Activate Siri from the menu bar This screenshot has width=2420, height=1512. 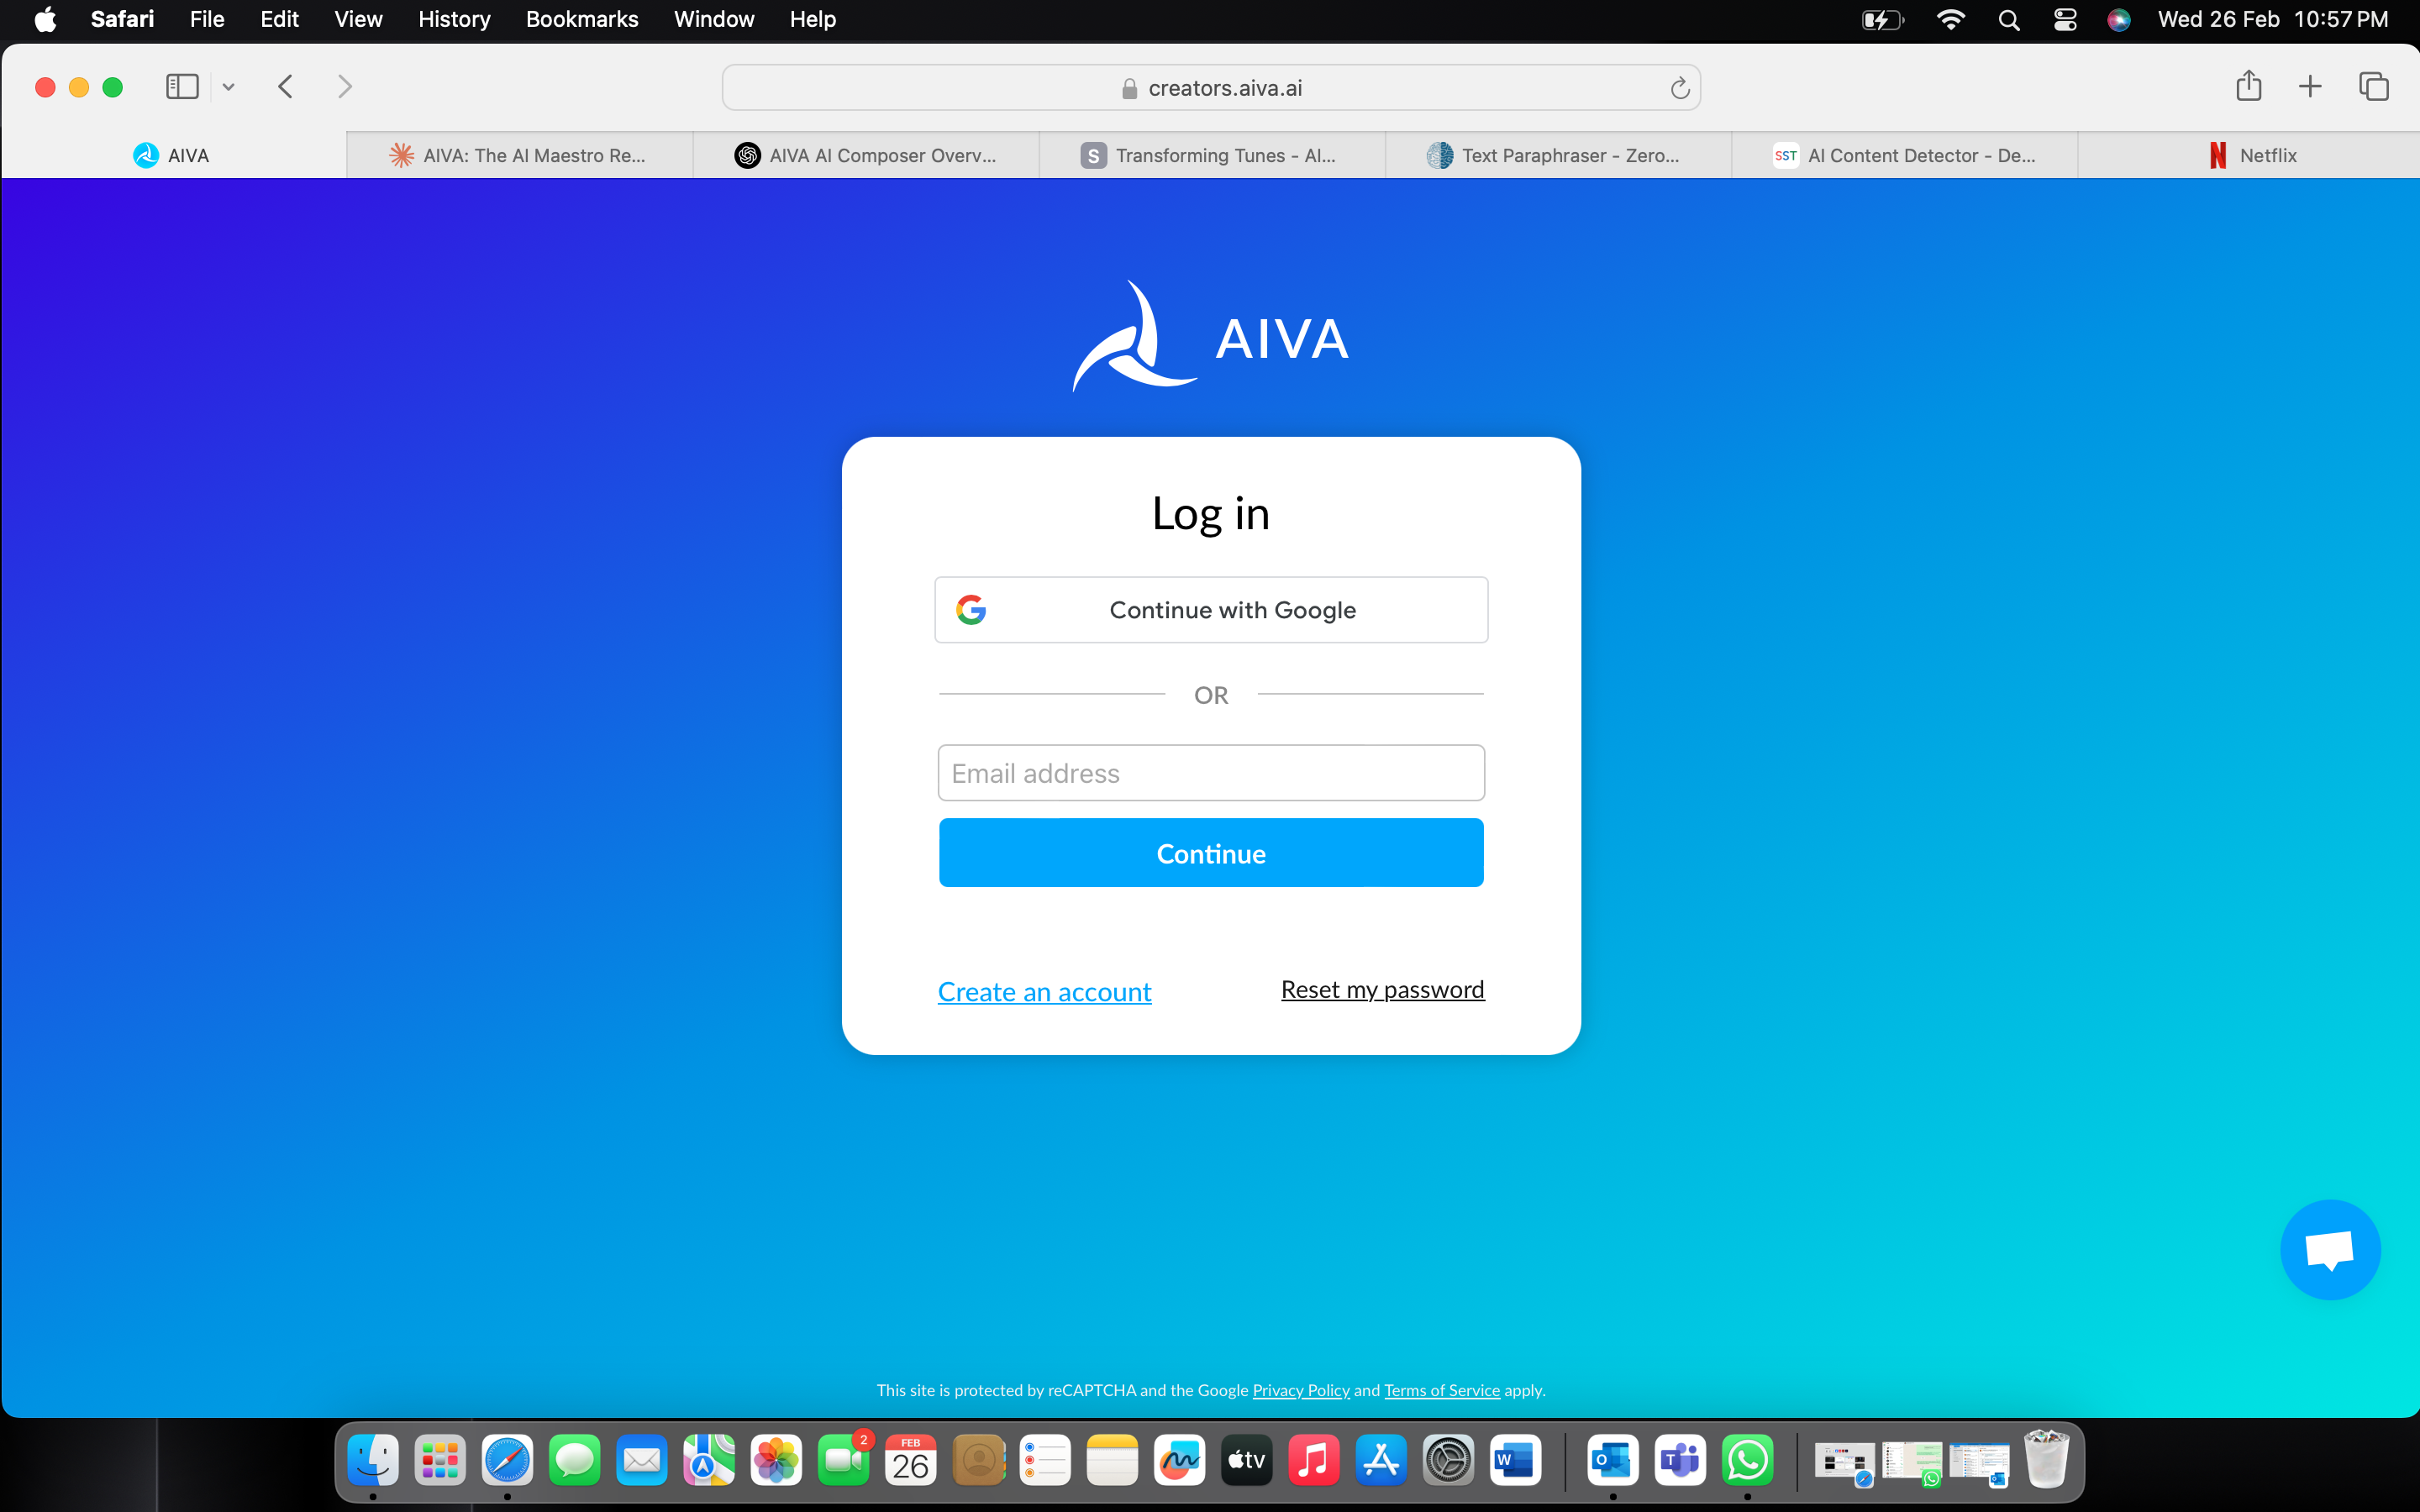(2118, 19)
